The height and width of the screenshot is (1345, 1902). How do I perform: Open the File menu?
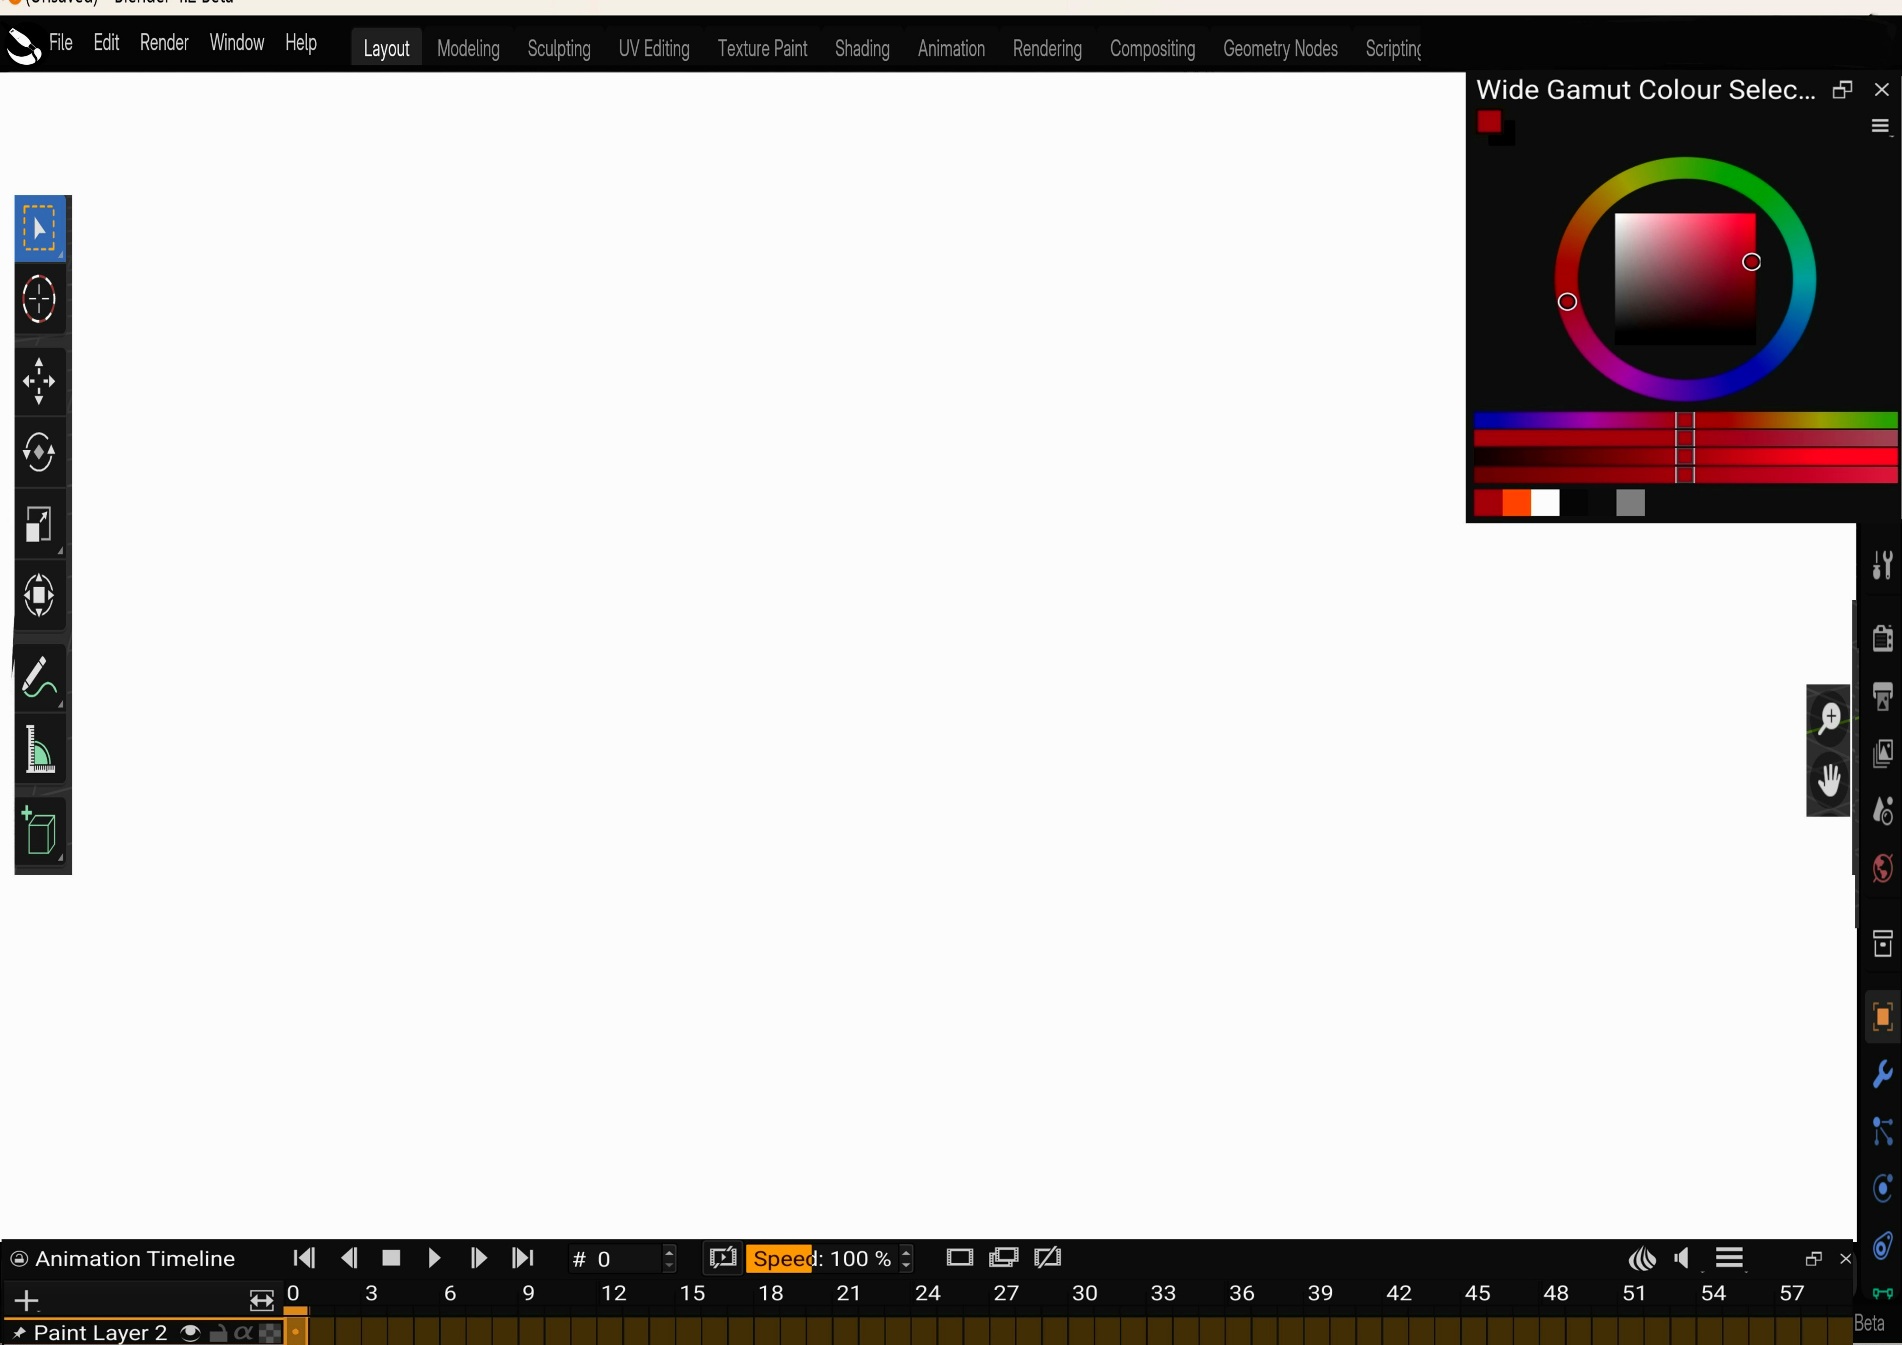click(61, 43)
